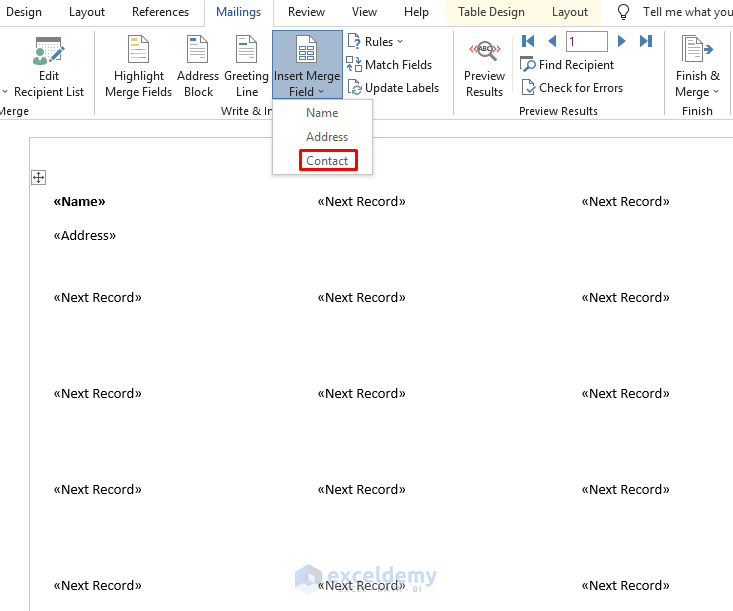Go to previous record
The width and height of the screenshot is (733, 611).
click(552, 41)
